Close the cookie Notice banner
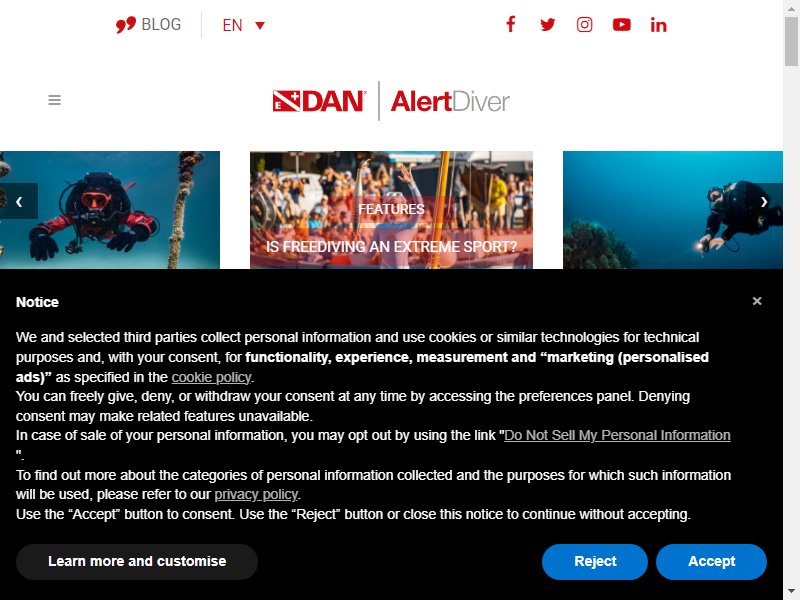This screenshot has width=800, height=600. (757, 301)
